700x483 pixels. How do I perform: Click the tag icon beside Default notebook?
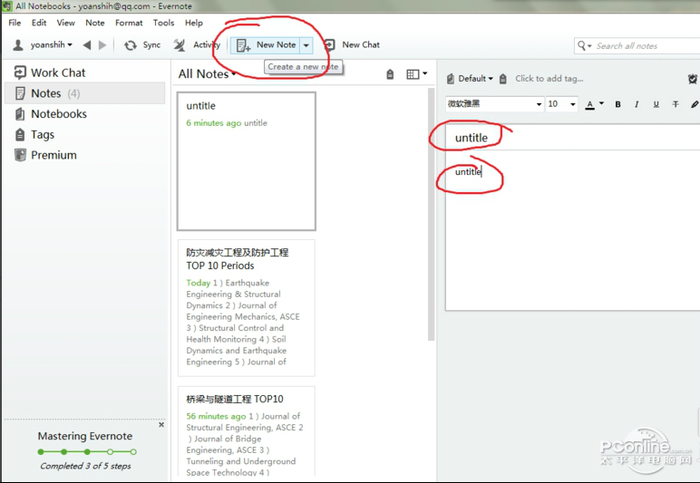503,79
